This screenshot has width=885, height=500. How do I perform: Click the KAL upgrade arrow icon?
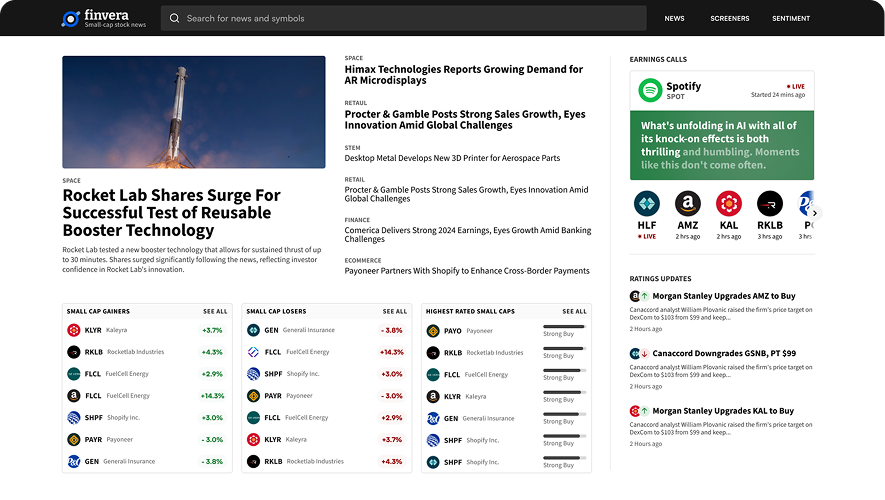645,411
